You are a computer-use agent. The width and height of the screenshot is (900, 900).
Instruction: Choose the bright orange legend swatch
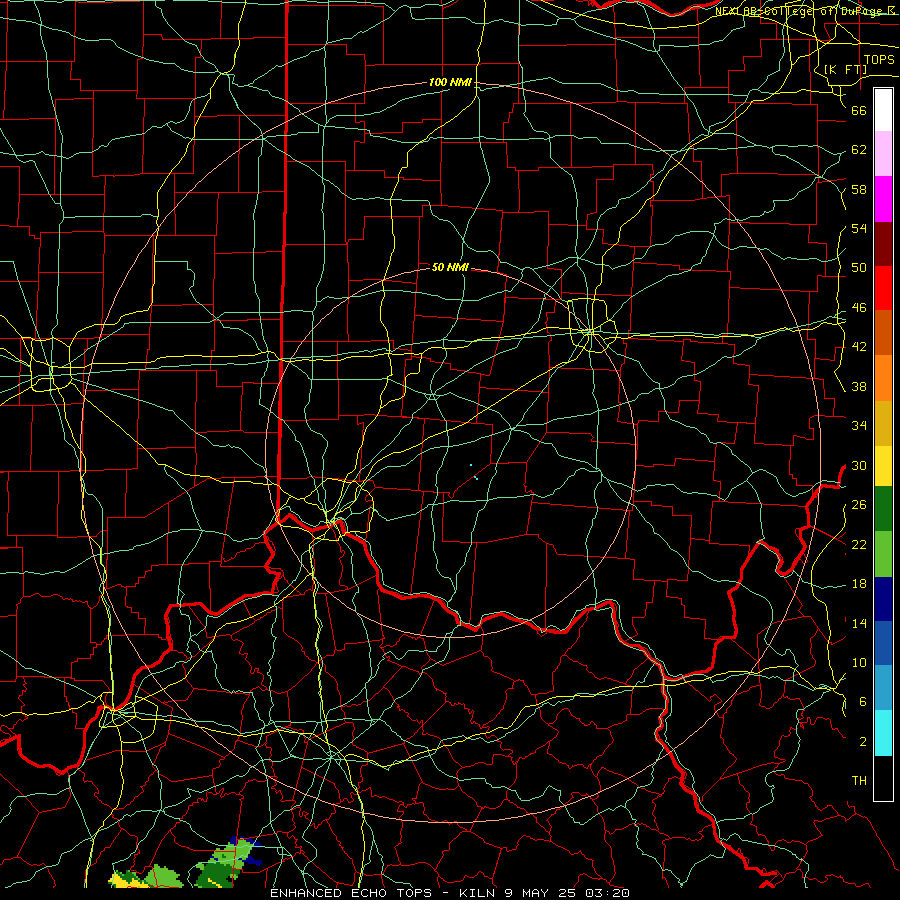click(883, 378)
